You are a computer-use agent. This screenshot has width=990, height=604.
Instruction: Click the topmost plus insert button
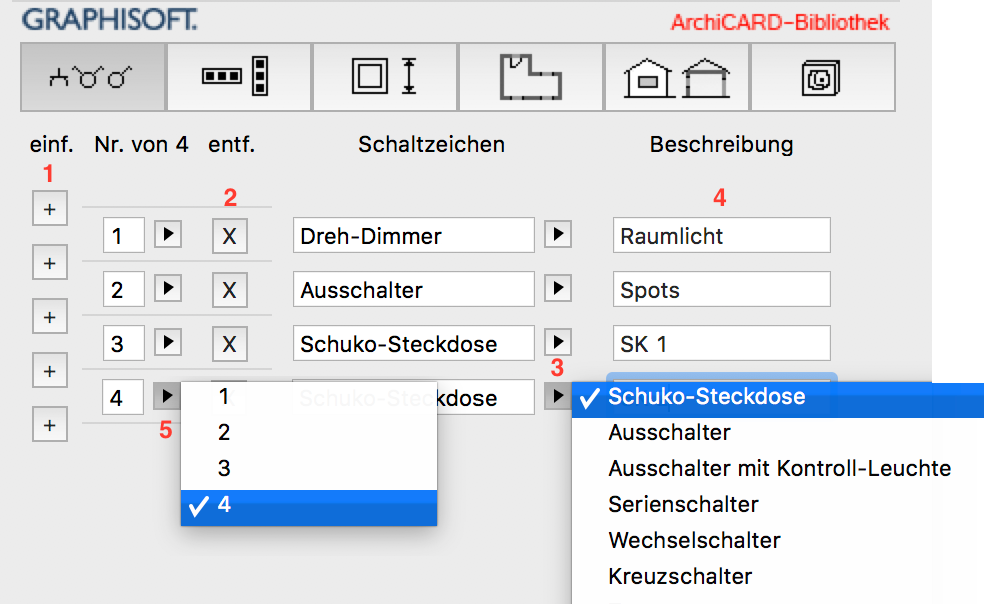[50, 210]
